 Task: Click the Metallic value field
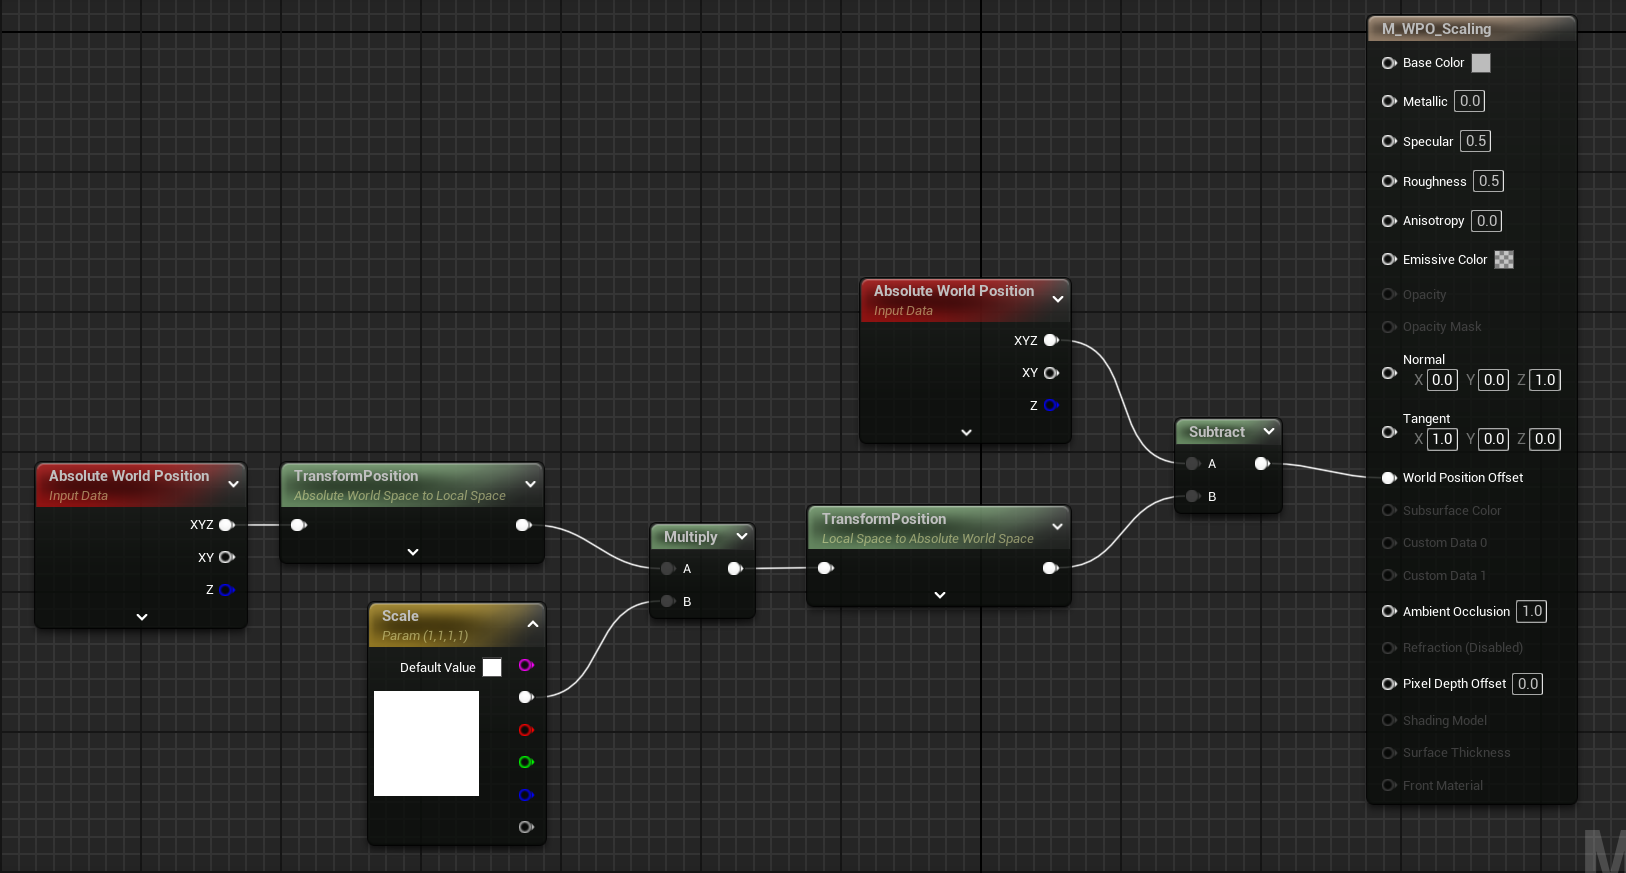1469,101
